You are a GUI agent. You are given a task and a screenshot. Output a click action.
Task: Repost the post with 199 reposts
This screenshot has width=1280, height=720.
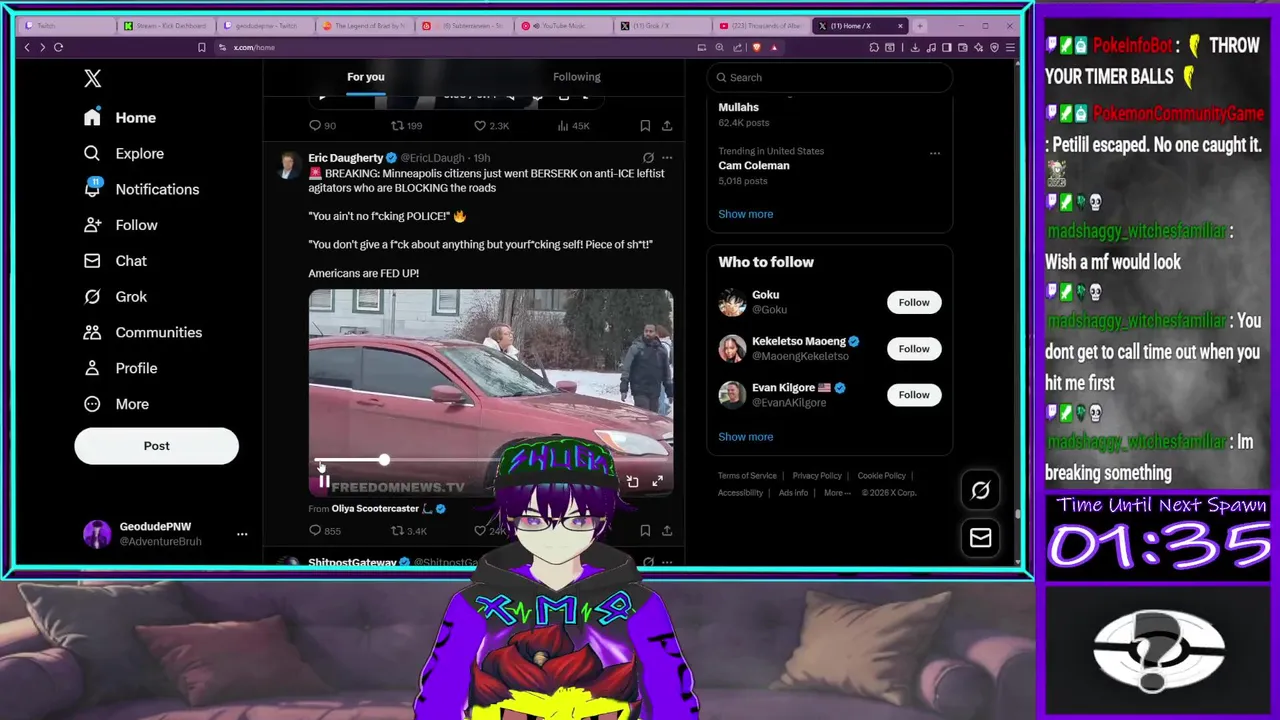(x=406, y=126)
